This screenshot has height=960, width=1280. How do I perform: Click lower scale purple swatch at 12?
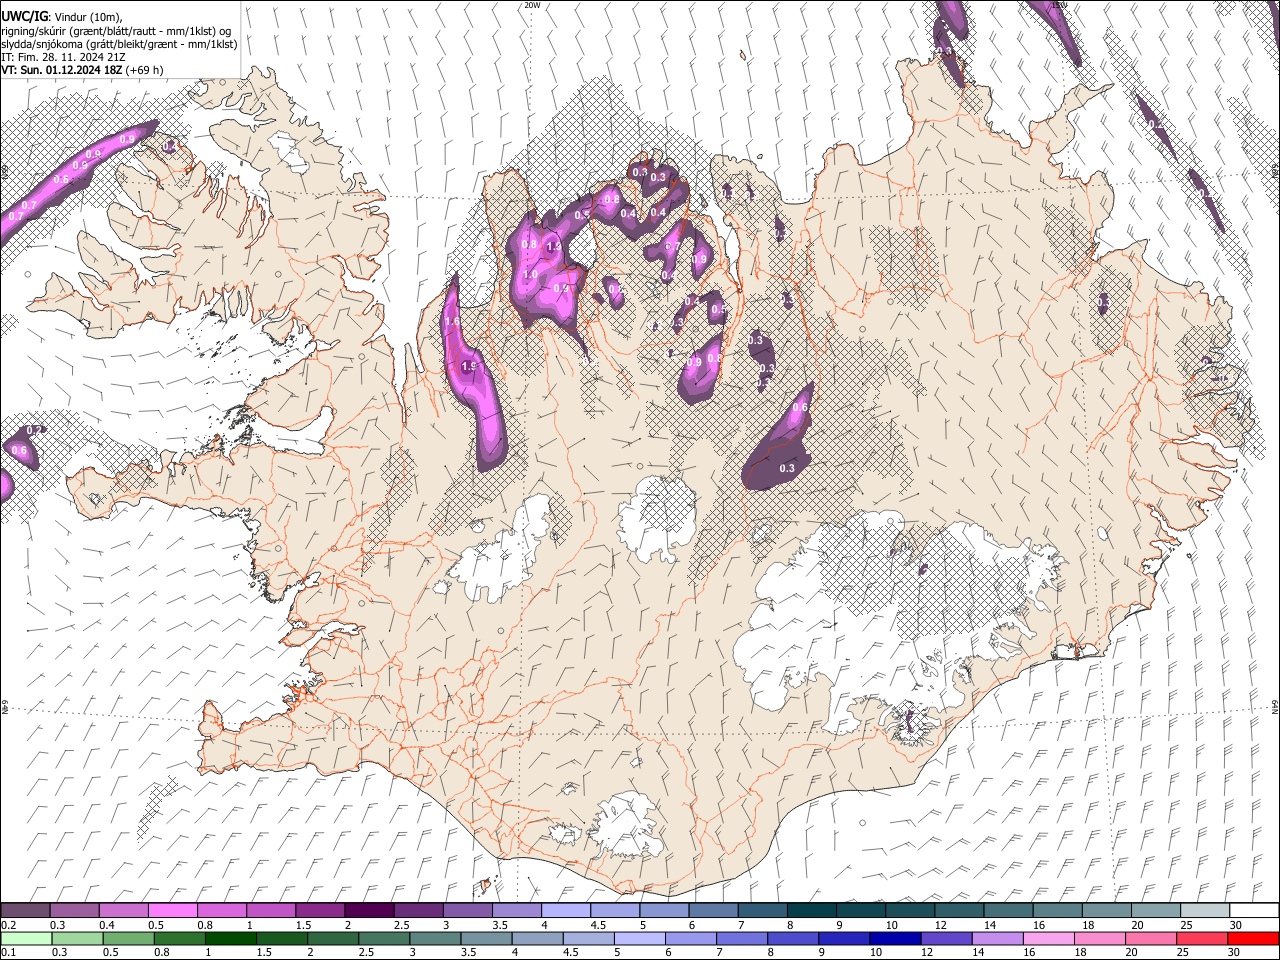947,938
